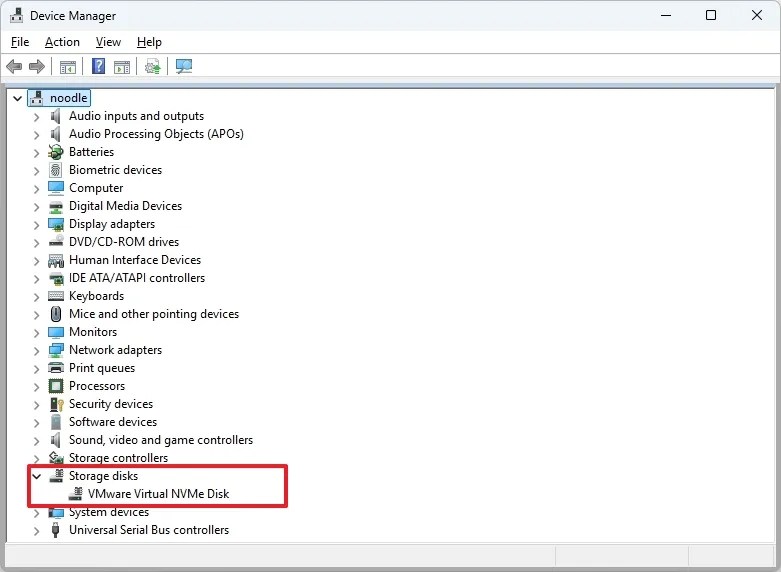
Task: Click the Digital Media Devices icon
Action: pyautogui.click(x=56, y=206)
